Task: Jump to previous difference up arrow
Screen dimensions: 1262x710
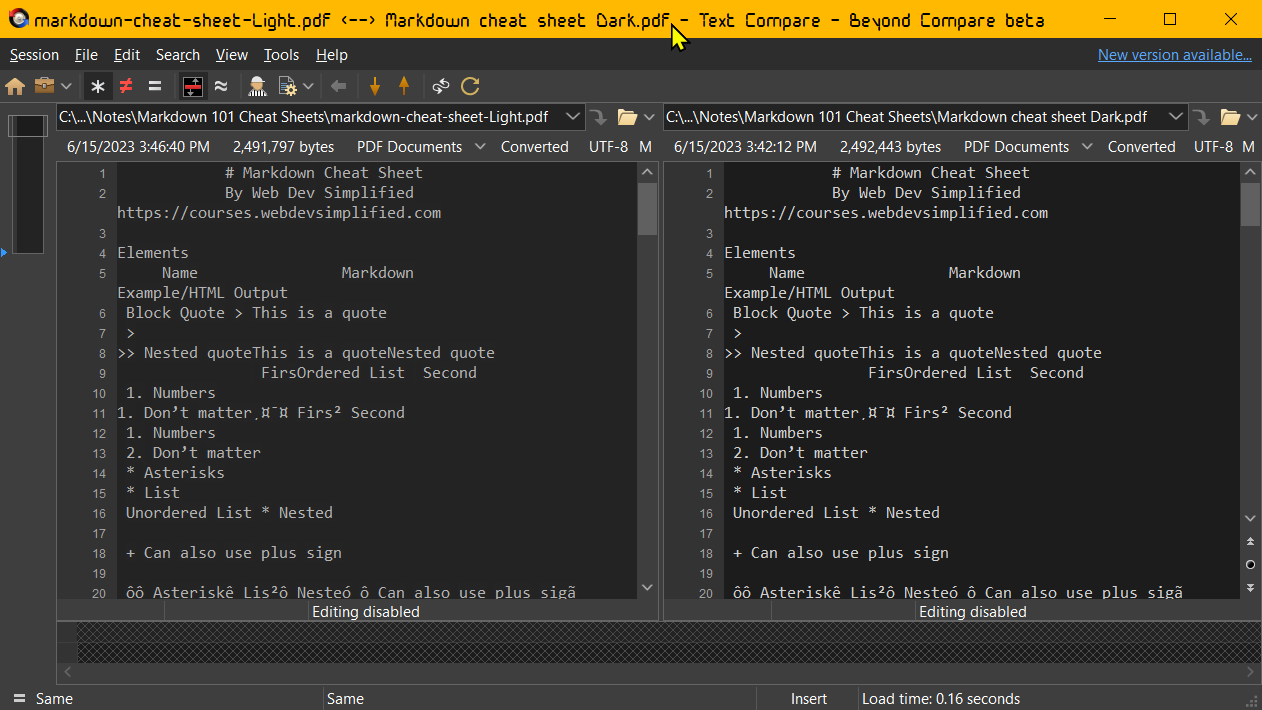Action: coord(404,86)
